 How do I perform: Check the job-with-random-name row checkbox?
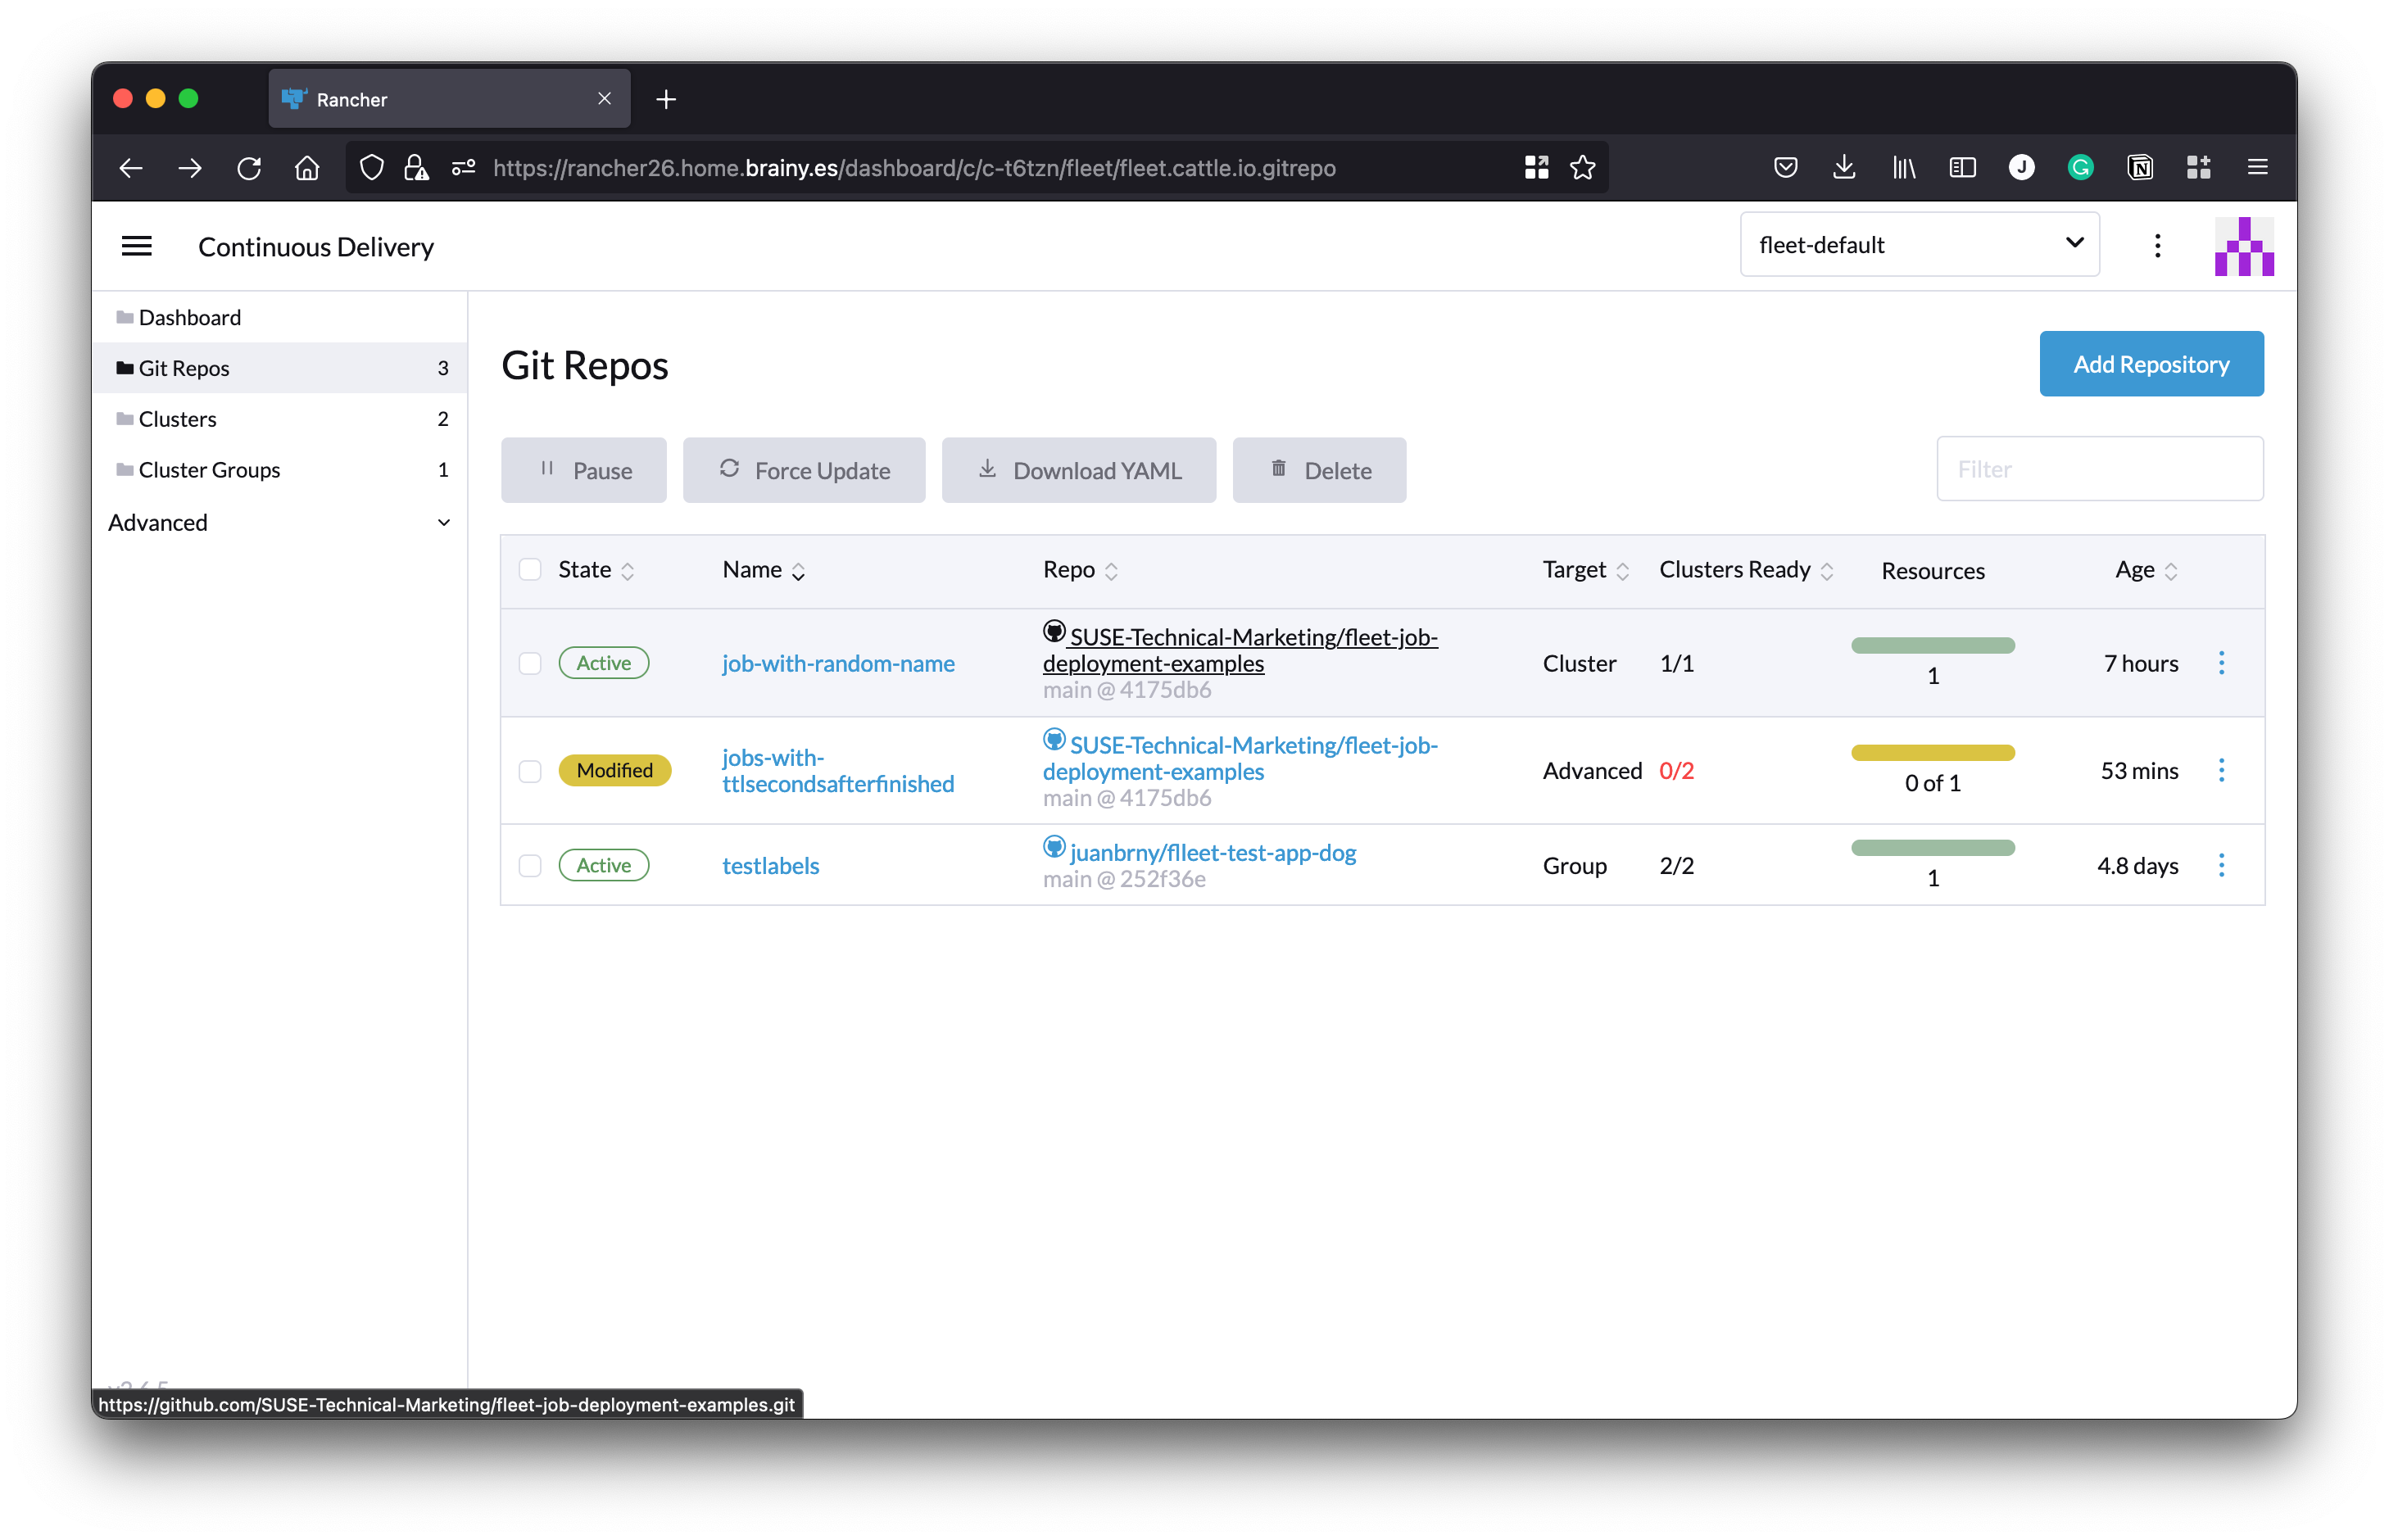click(x=530, y=664)
